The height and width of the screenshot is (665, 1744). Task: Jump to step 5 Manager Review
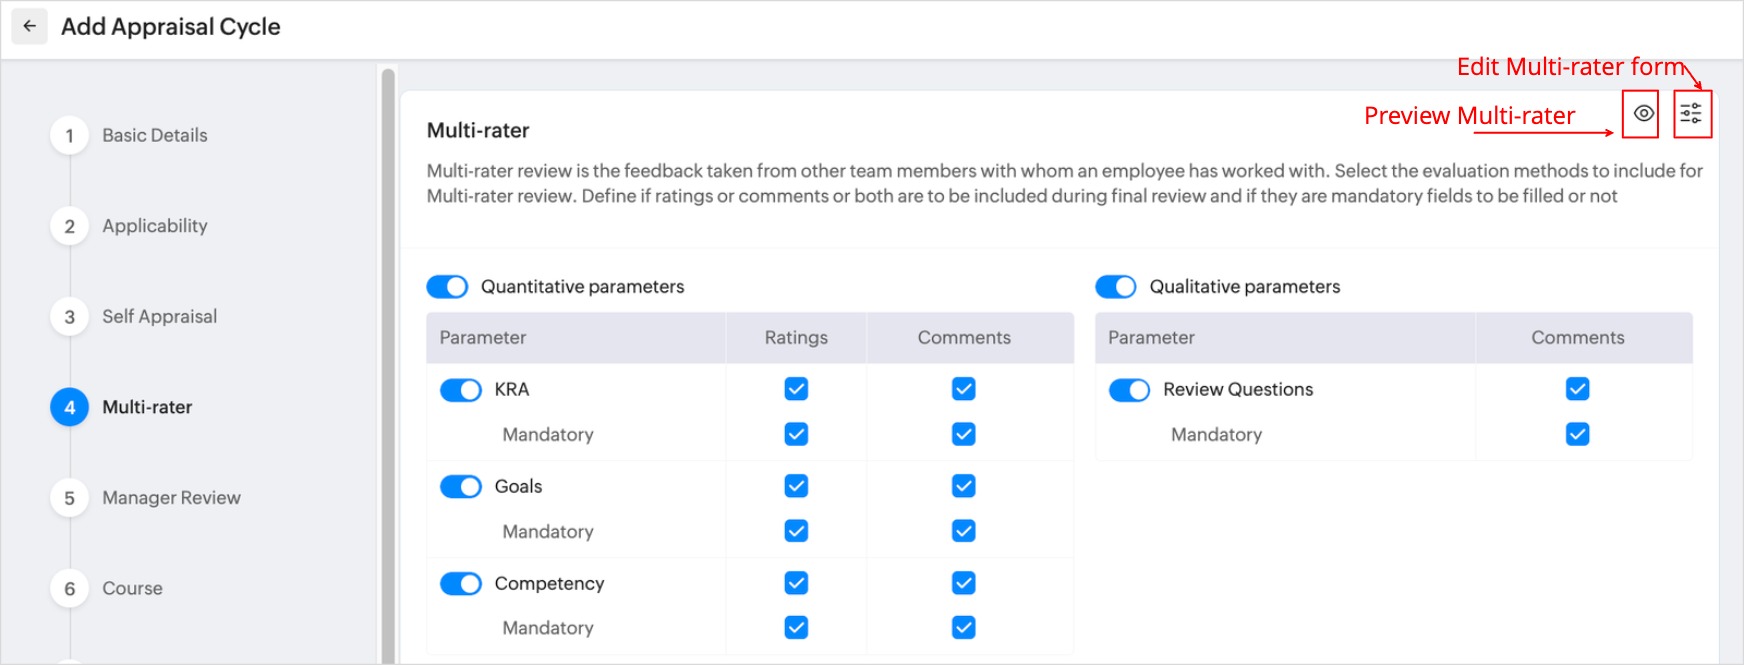(146, 498)
